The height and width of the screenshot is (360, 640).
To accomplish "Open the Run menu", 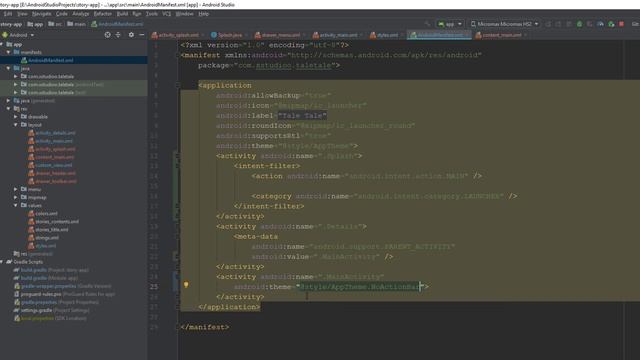I will 137,14.
